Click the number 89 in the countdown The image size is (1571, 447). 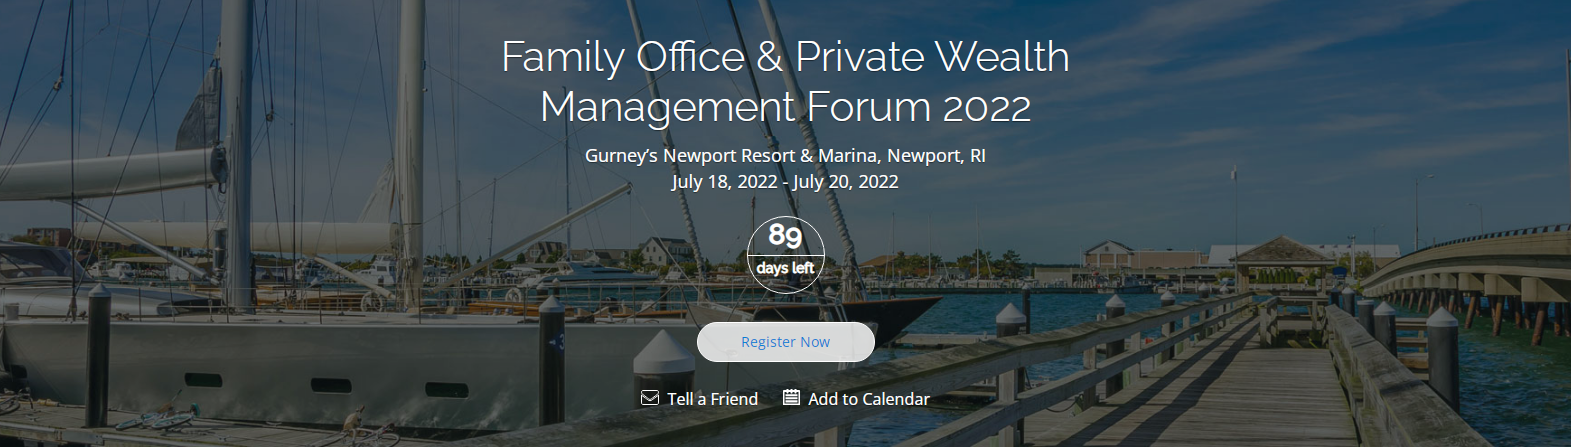click(785, 236)
